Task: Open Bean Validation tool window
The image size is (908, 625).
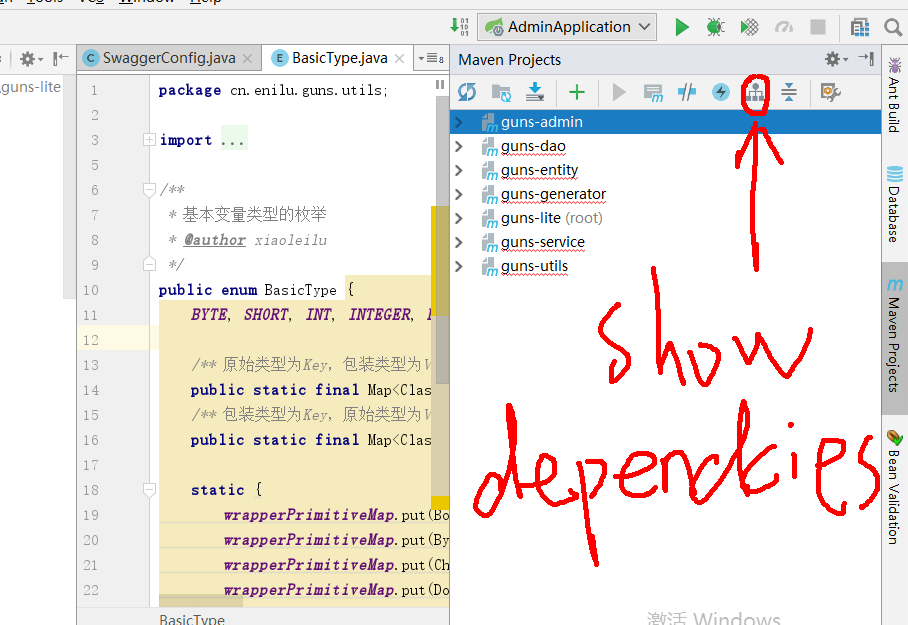Action: coord(895,487)
